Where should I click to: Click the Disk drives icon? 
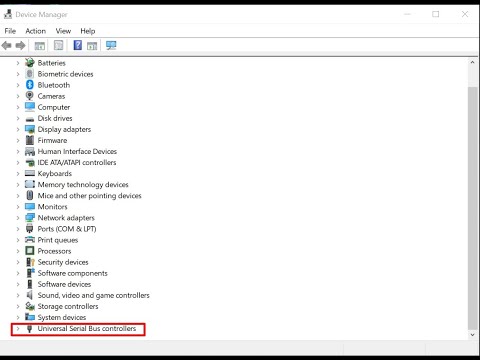(x=30, y=119)
